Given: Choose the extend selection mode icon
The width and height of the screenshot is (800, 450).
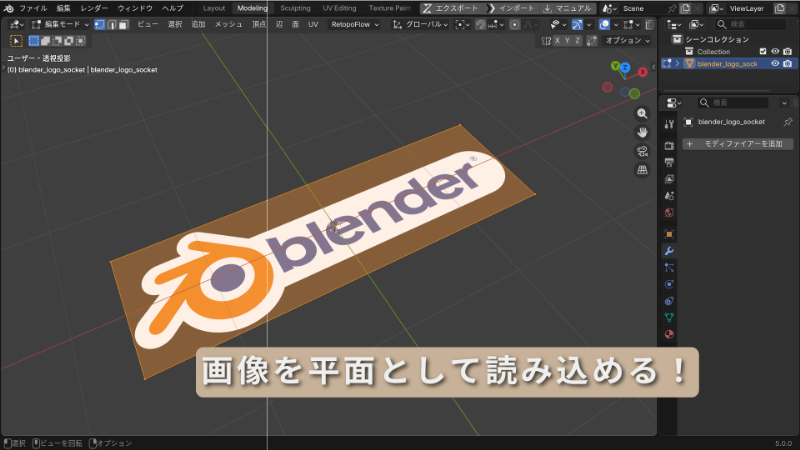Looking at the screenshot, I should (x=45, y=41).
